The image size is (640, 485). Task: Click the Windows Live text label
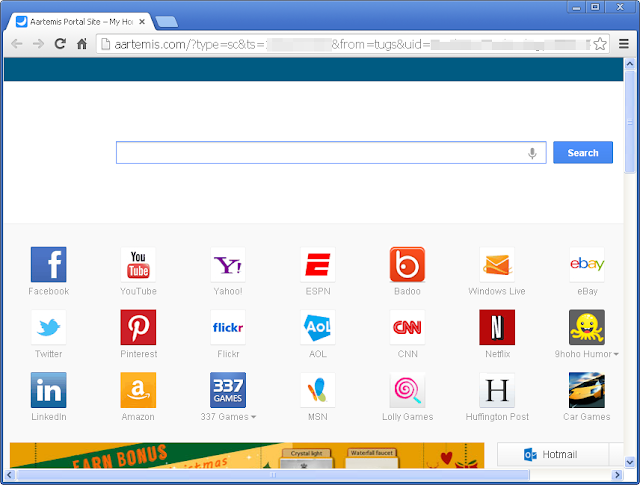pos(497,291)
